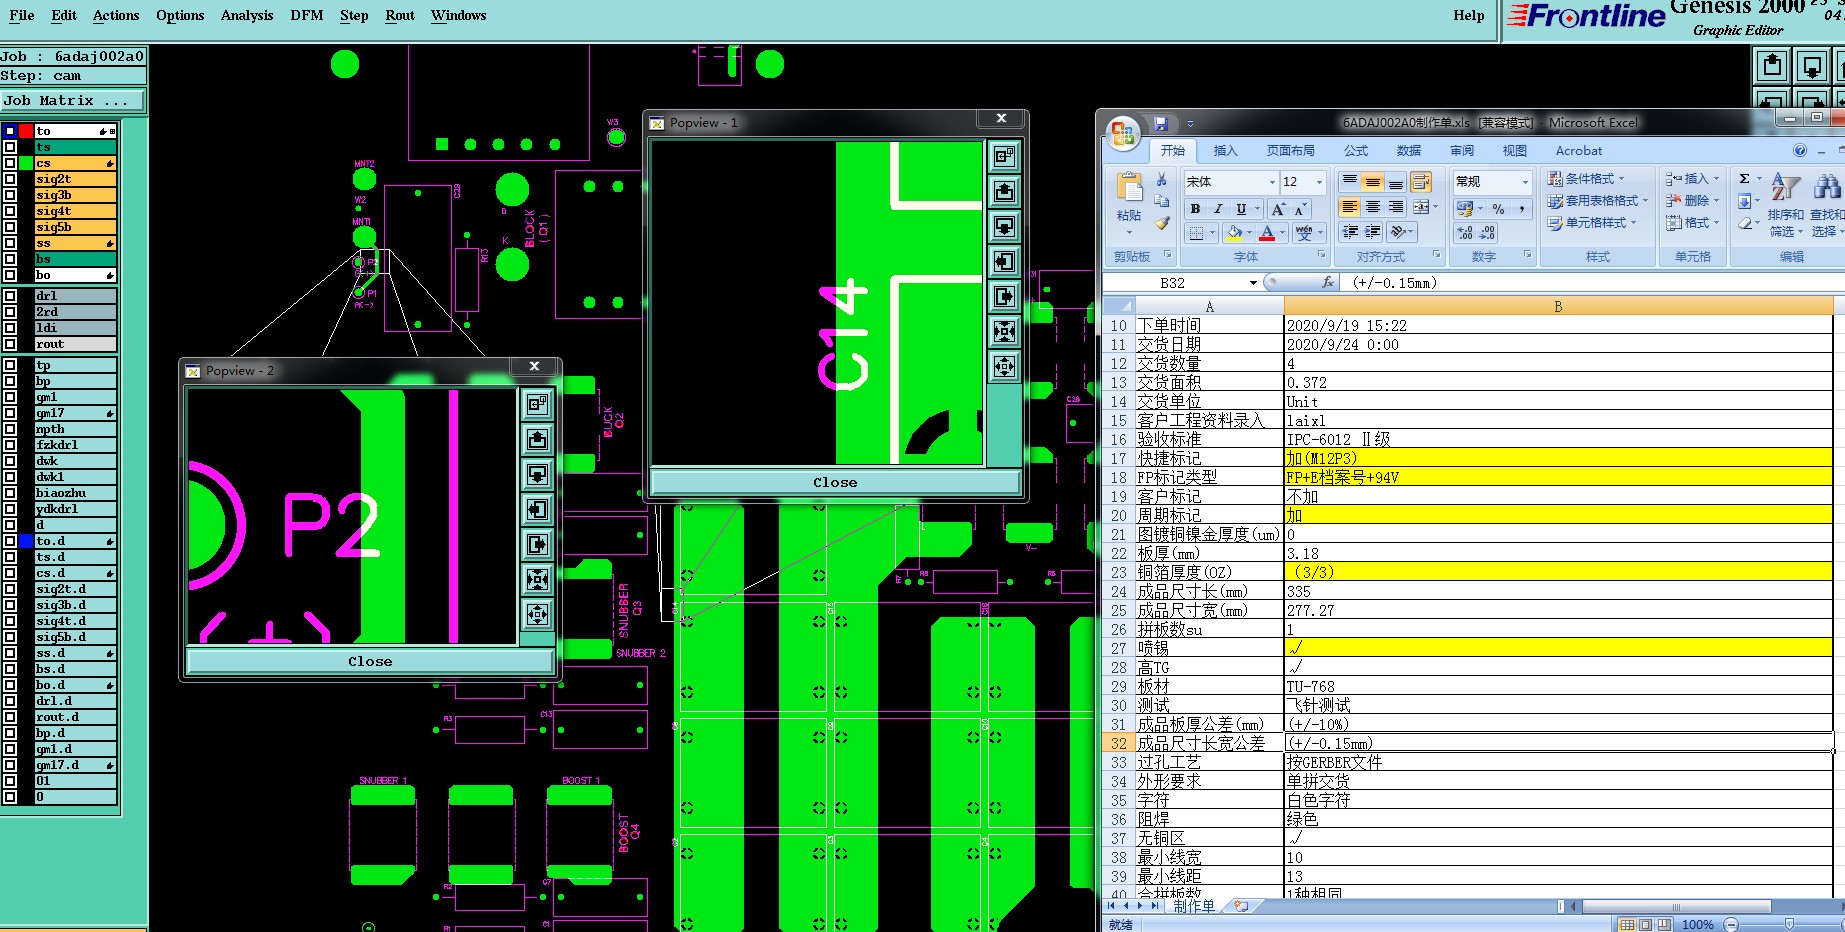
Task: Toggle the checkbox for layer drl
Action: point(10,296)
